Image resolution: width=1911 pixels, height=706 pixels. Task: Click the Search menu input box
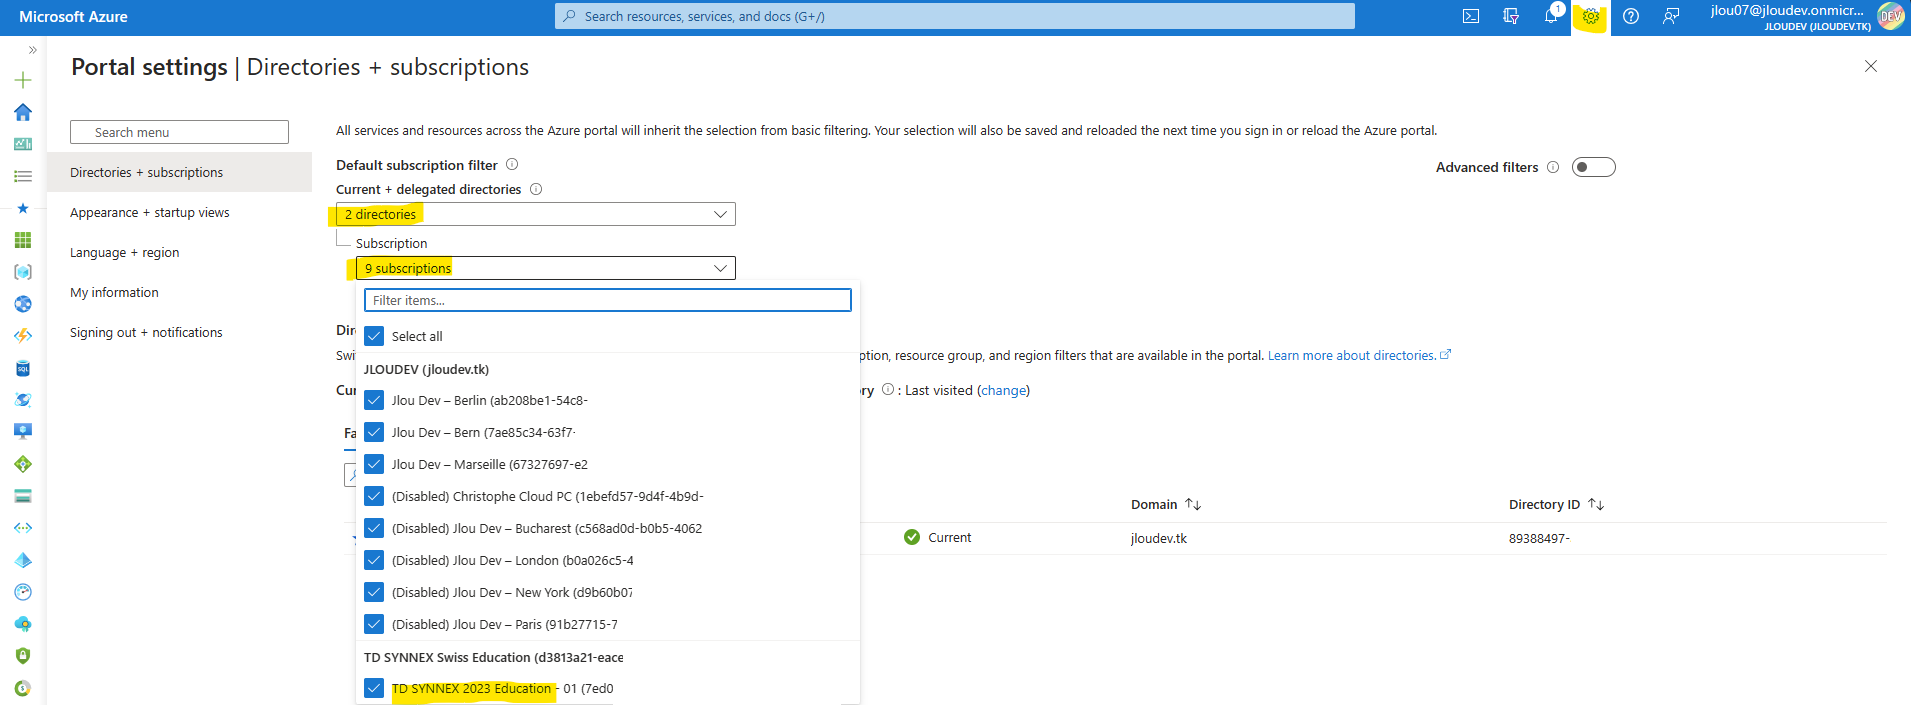point(180,132)
